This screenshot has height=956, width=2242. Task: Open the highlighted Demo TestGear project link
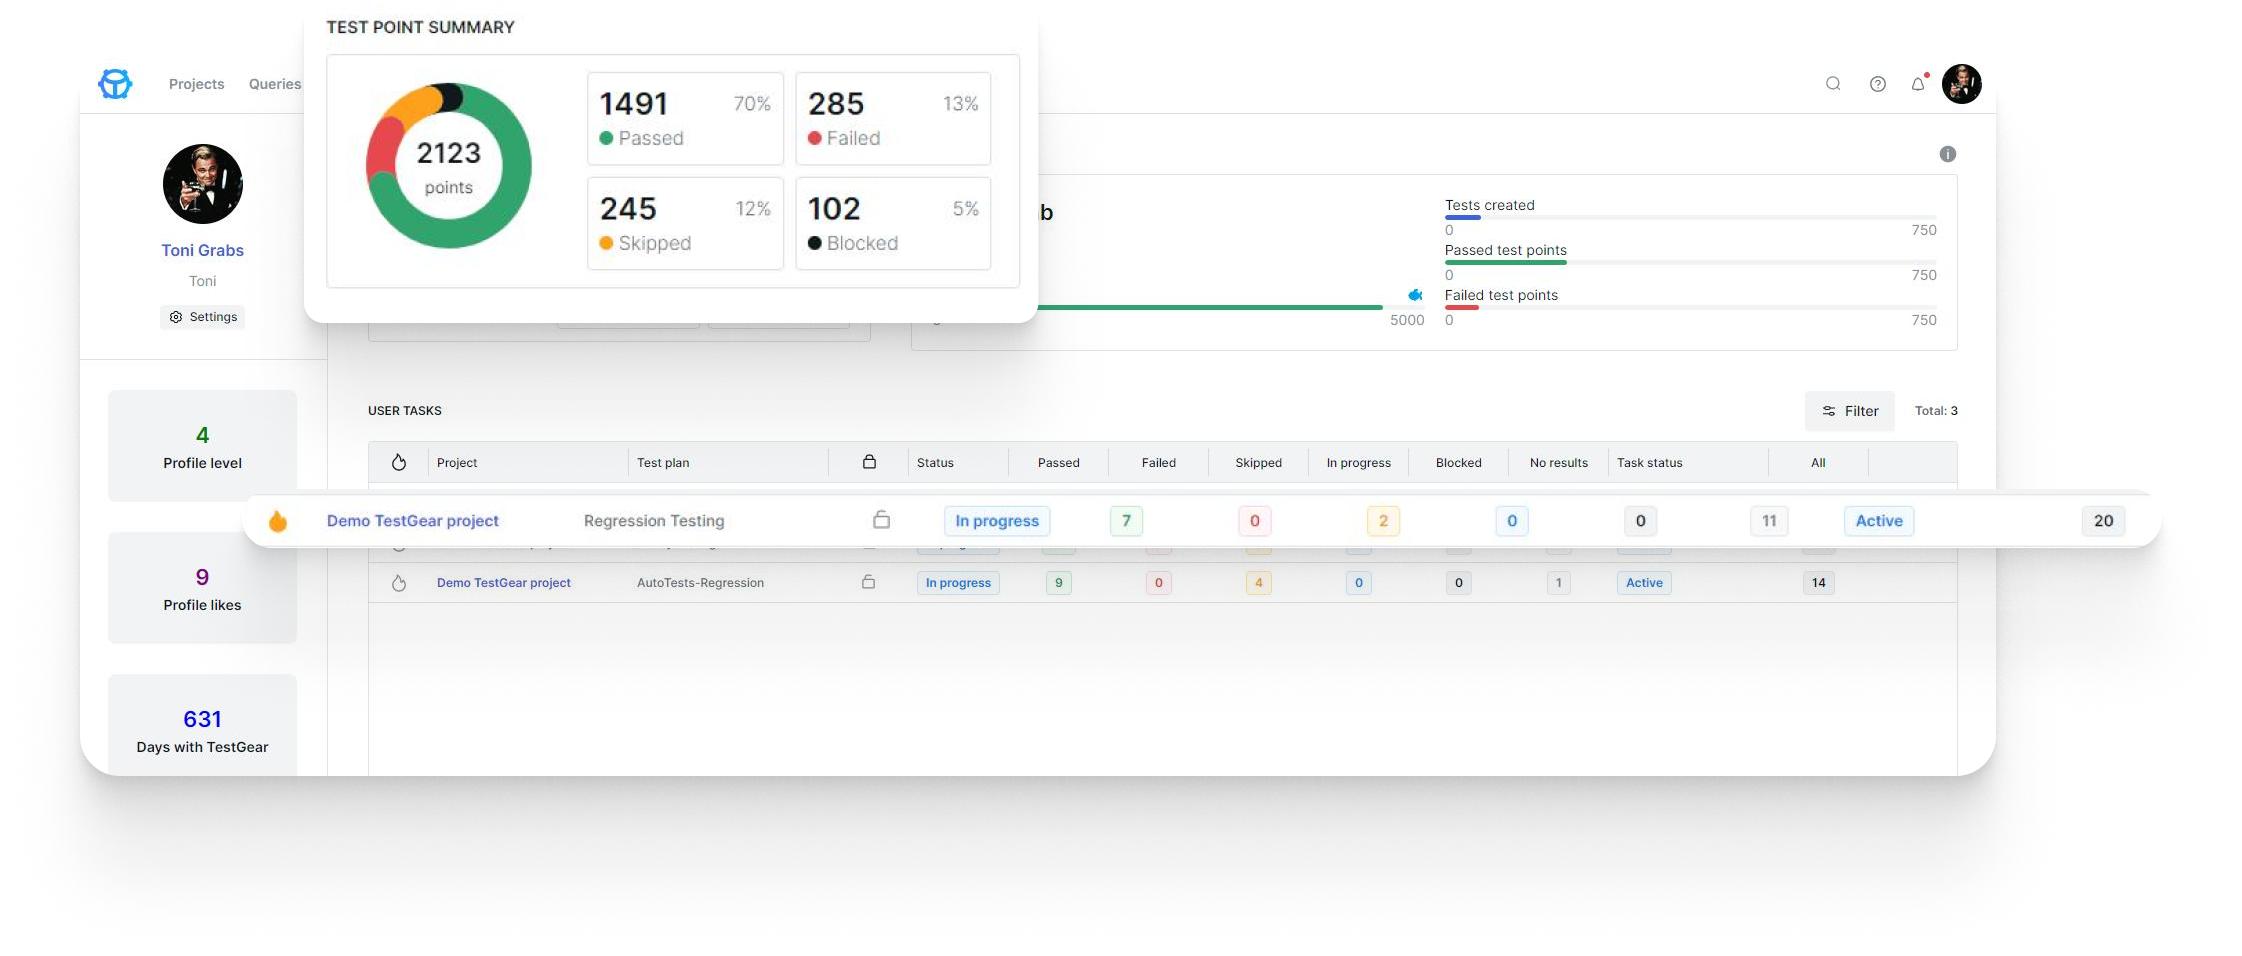[x=412, y=521]
